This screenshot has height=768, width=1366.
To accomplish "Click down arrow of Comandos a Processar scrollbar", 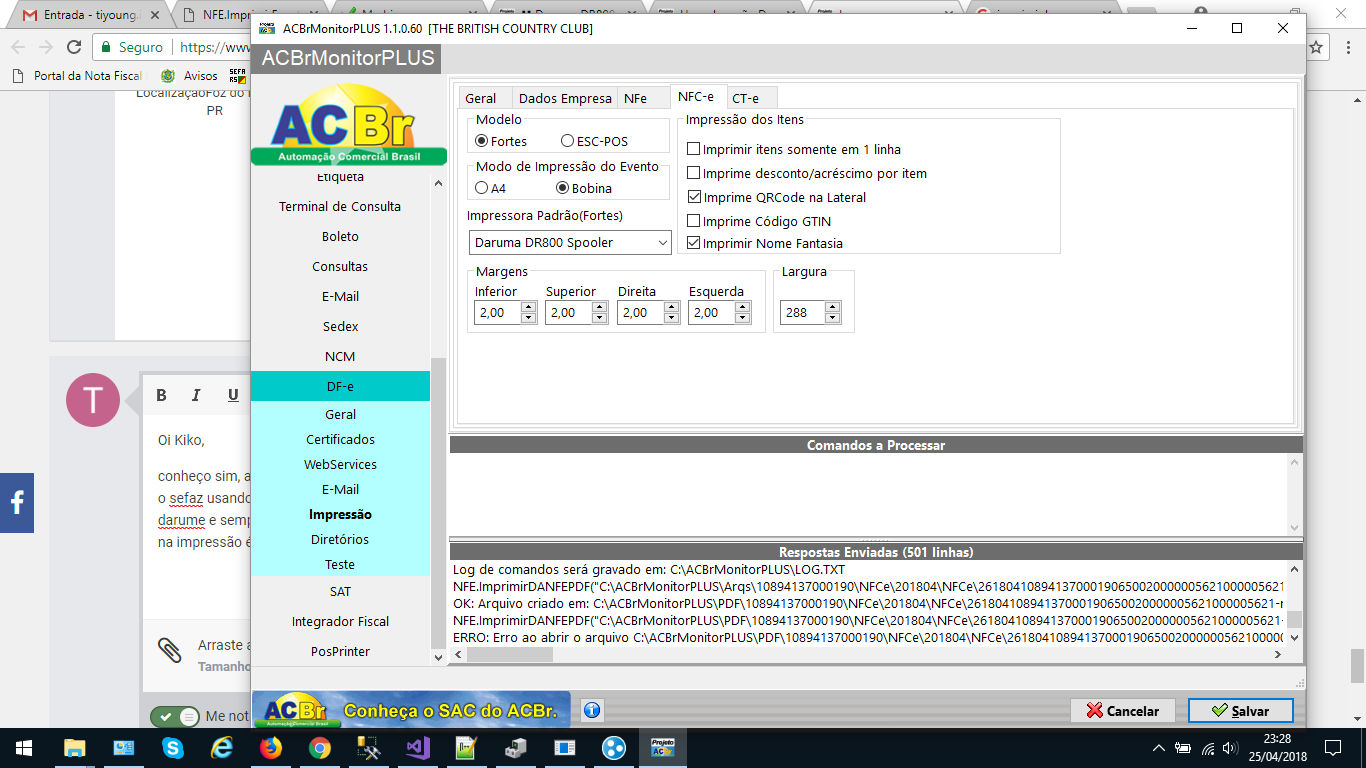I will [x=1295, y=527].
